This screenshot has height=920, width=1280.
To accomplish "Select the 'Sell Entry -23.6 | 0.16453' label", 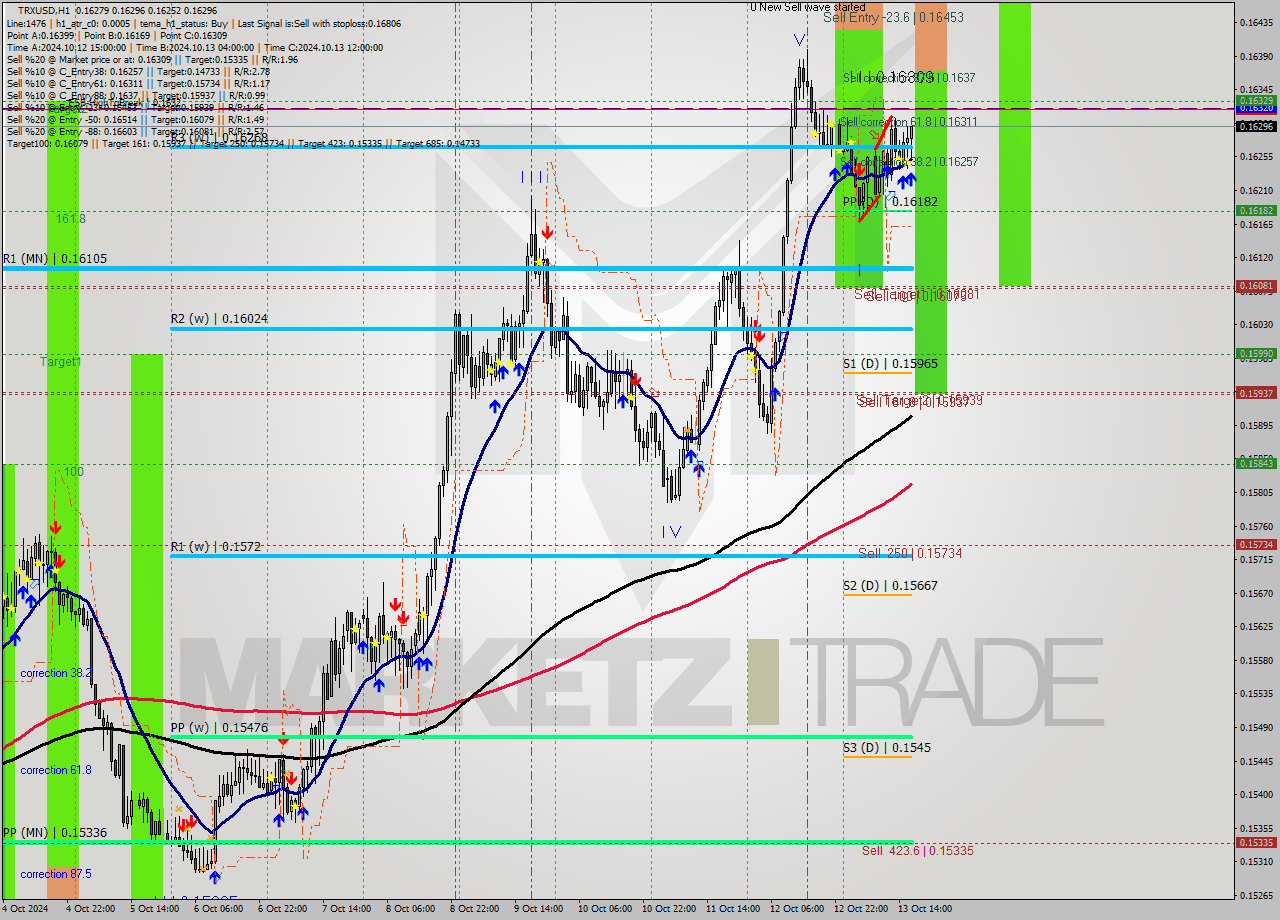I will 893,17.
